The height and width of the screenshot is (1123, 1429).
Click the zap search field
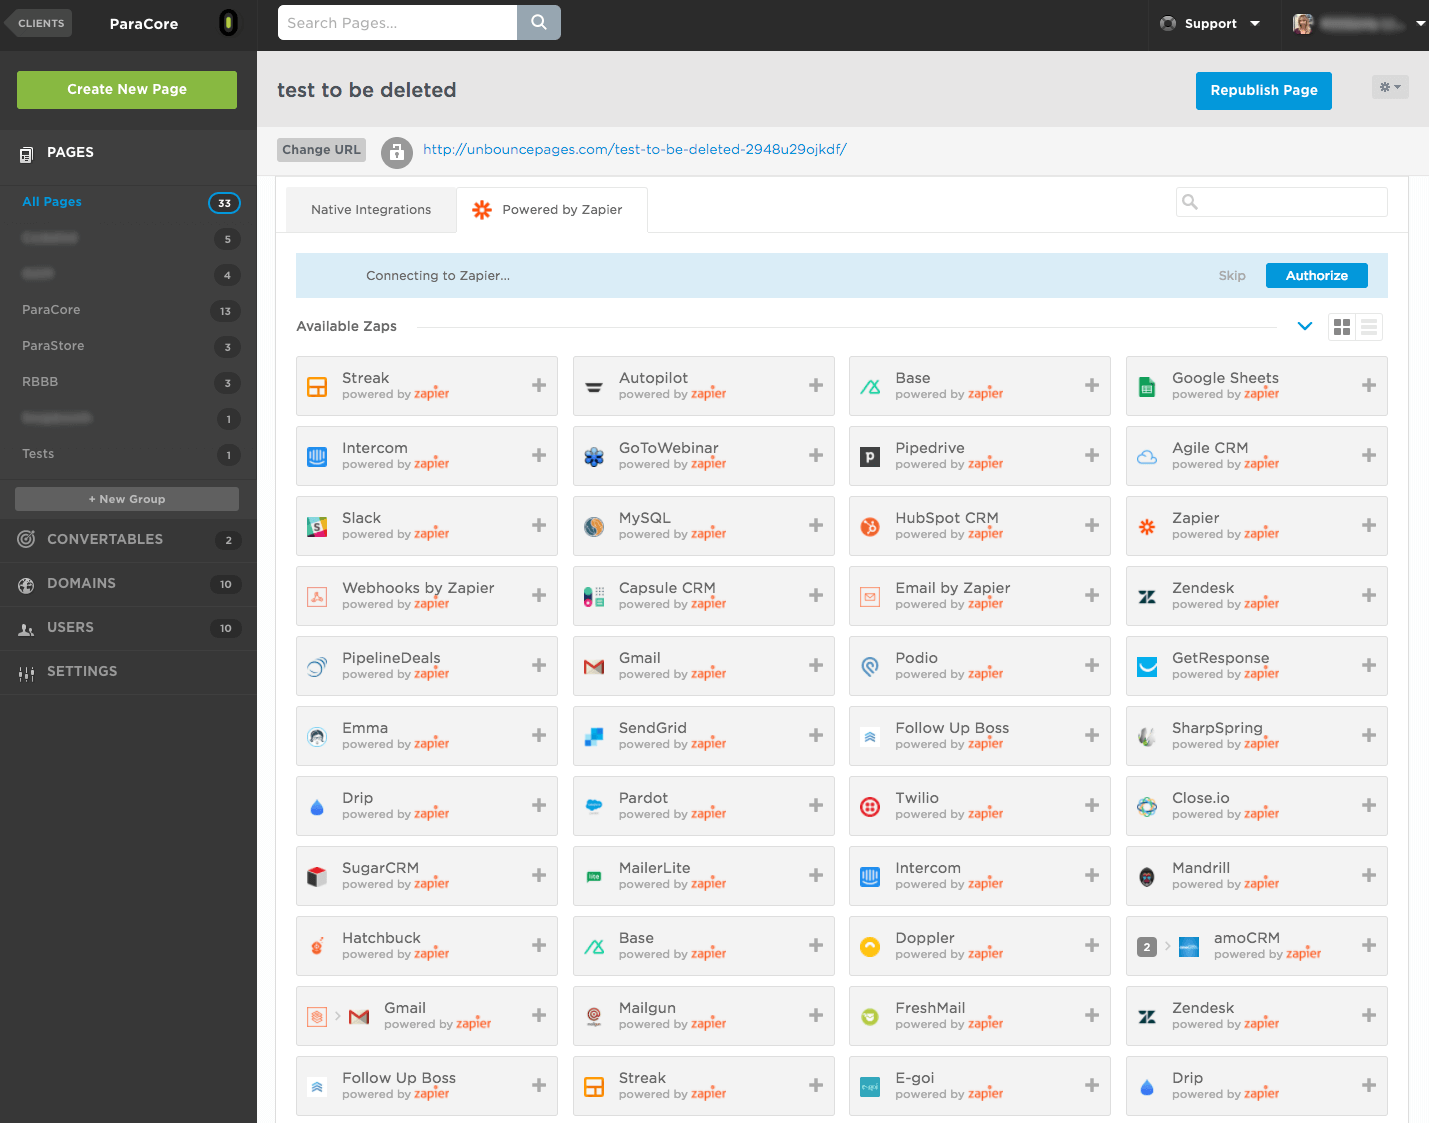point(1282,202)
